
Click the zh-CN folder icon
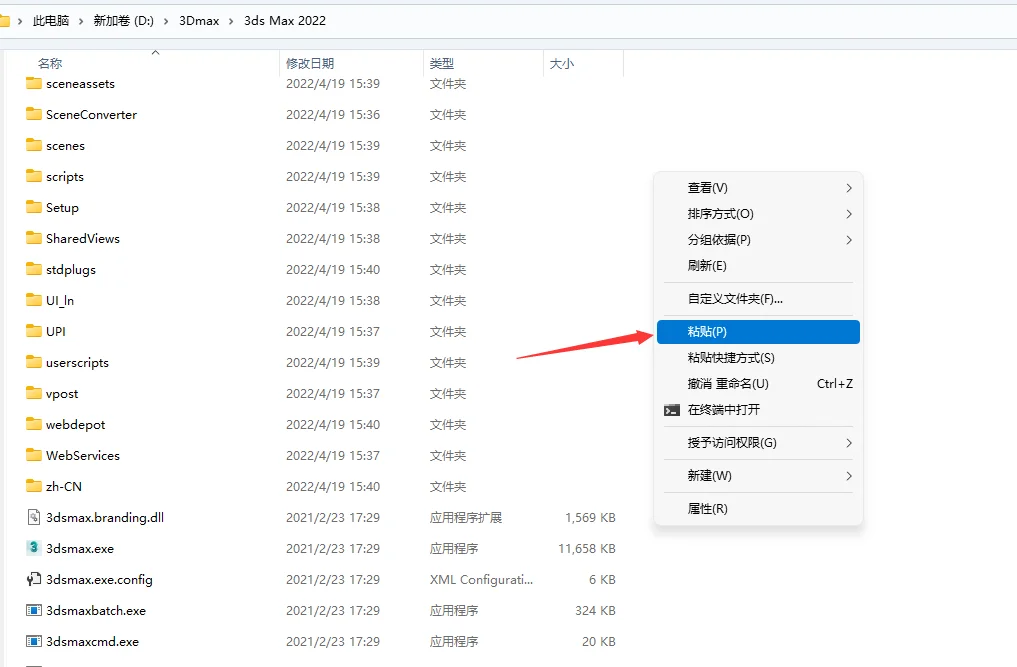coord(34,486)
